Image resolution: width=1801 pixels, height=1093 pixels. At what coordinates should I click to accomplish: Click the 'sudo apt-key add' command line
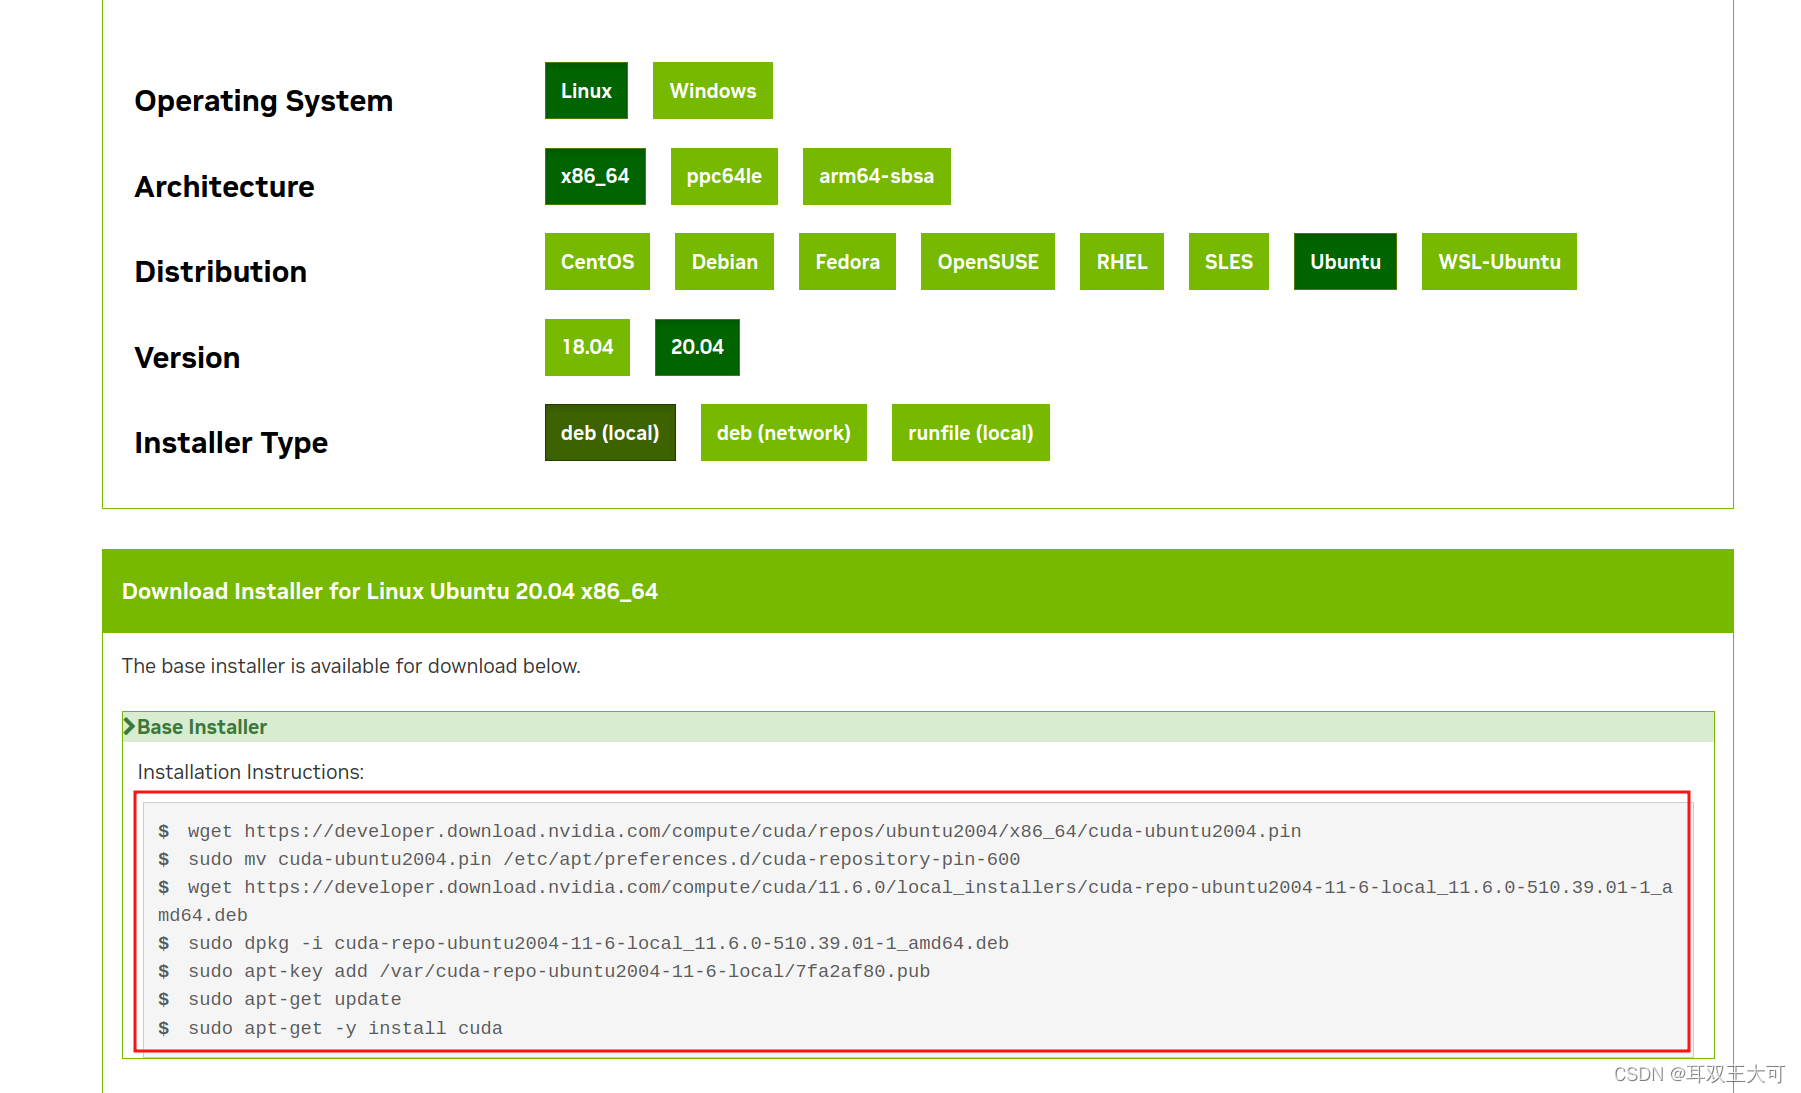[543, 971]
